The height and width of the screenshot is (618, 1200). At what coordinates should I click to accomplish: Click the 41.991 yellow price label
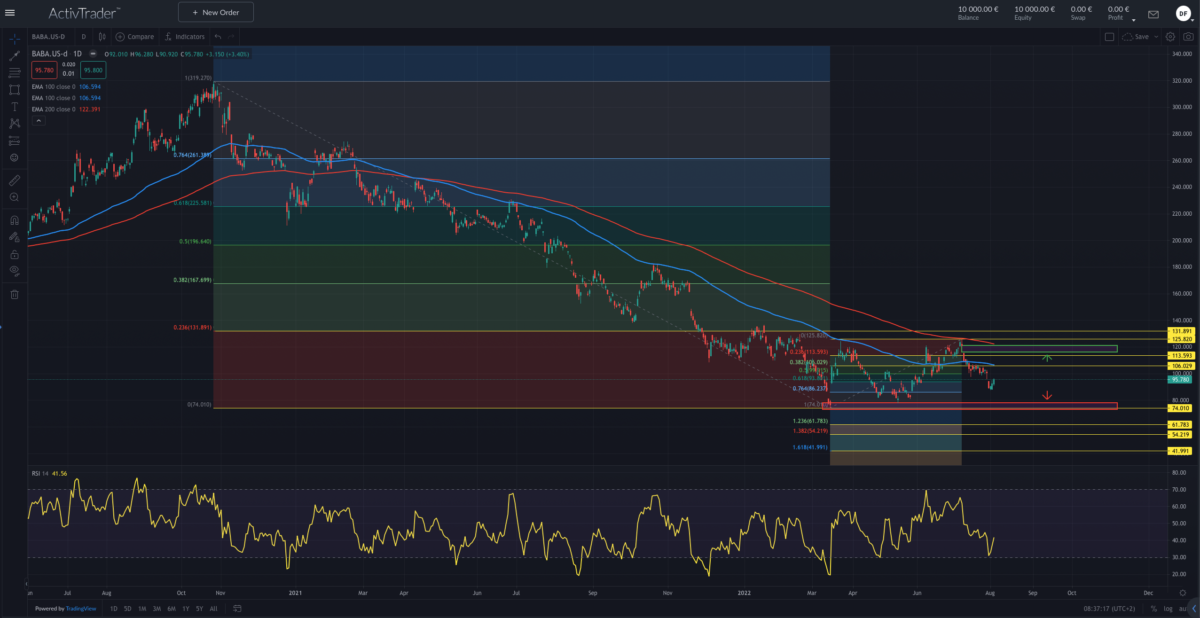coord(1180,451)
